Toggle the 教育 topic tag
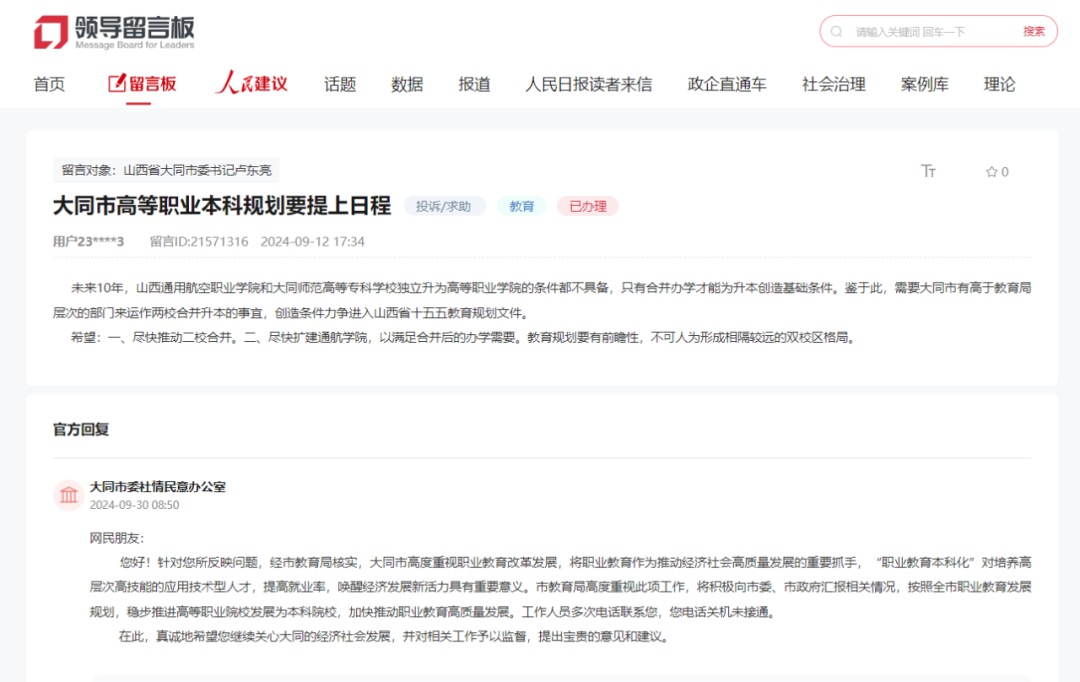1080x682 pixels. pos(521,206)
